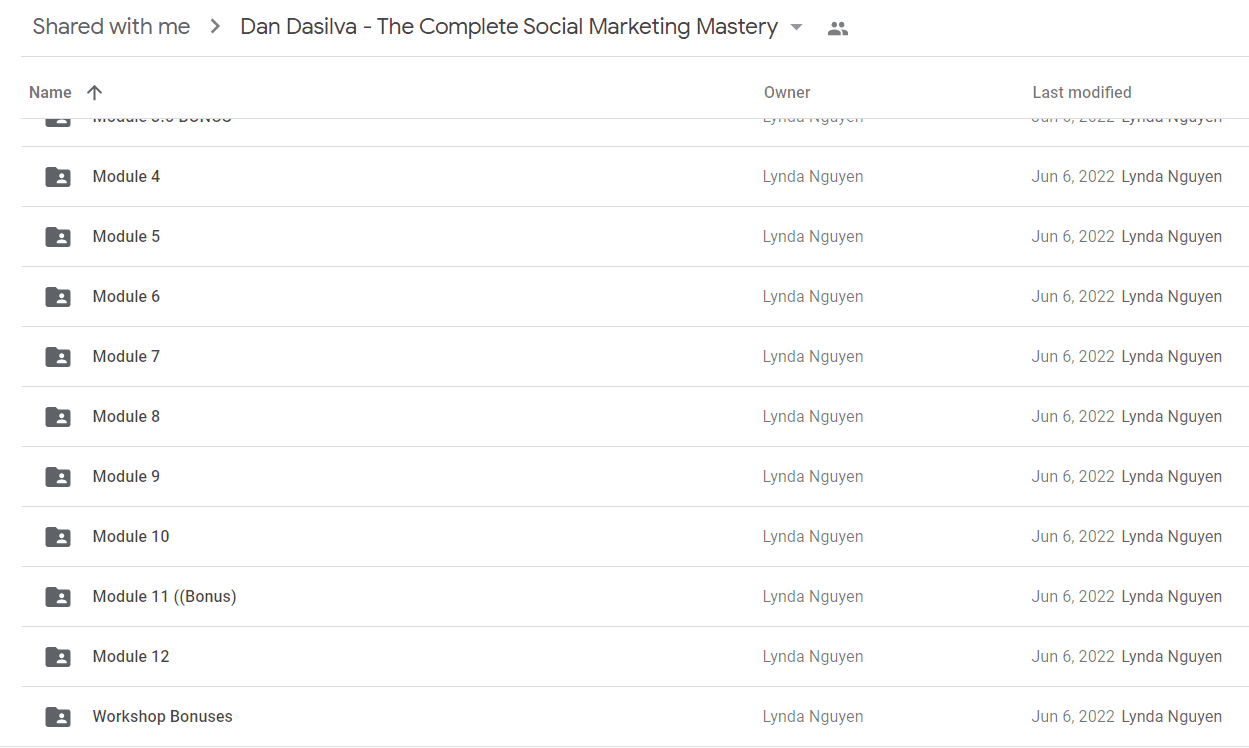Select the Module 4 folder name
Viewport: 1249px width, 748px height.
click(x=126, y=176)
